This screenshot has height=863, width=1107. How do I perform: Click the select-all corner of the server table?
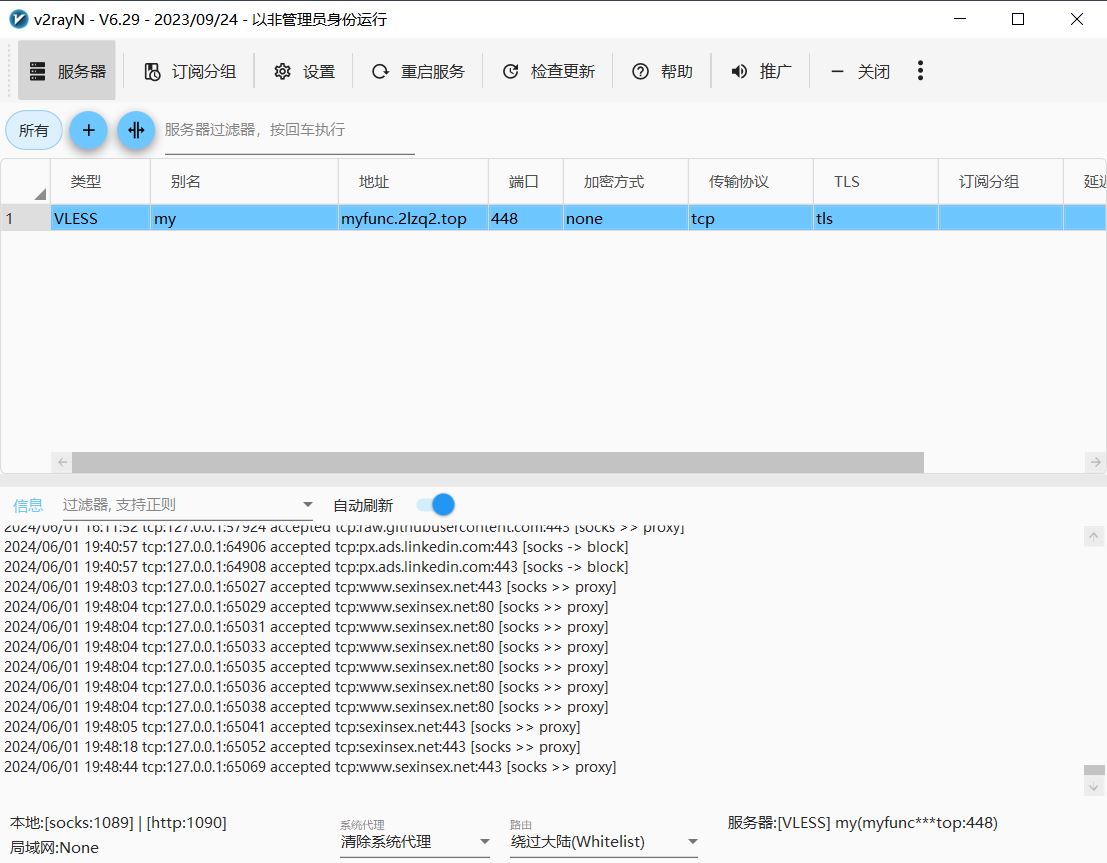click(x=25, y=181)
